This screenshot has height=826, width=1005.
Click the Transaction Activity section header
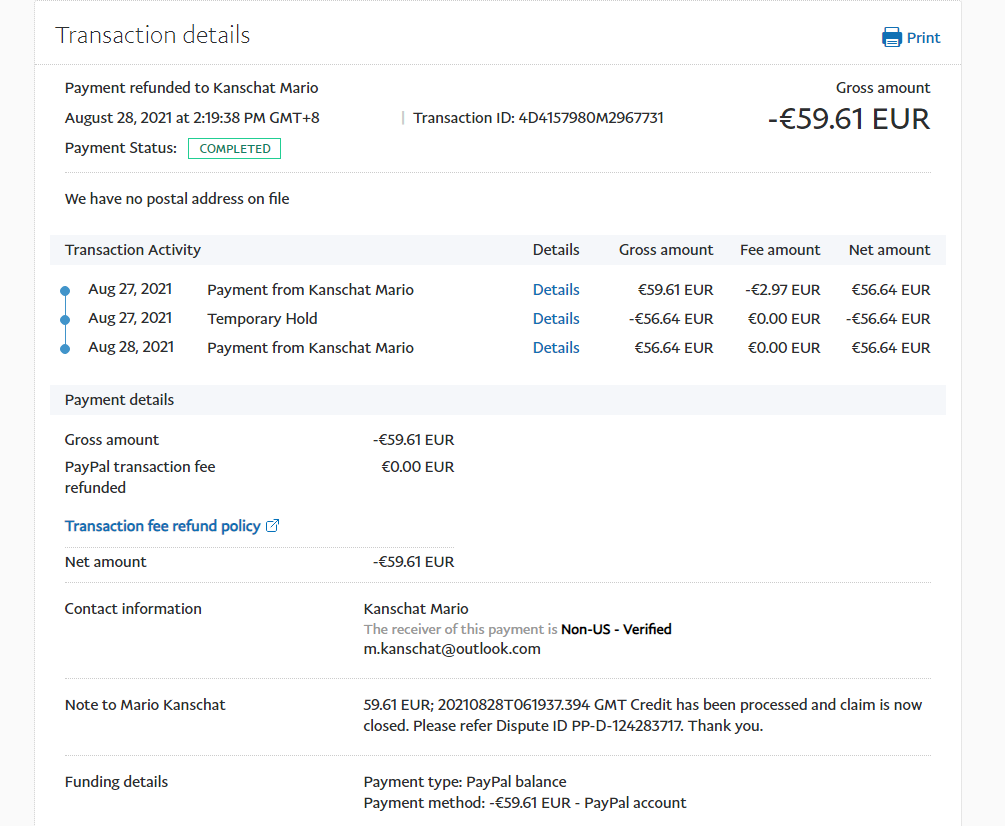tap(133, 250)
